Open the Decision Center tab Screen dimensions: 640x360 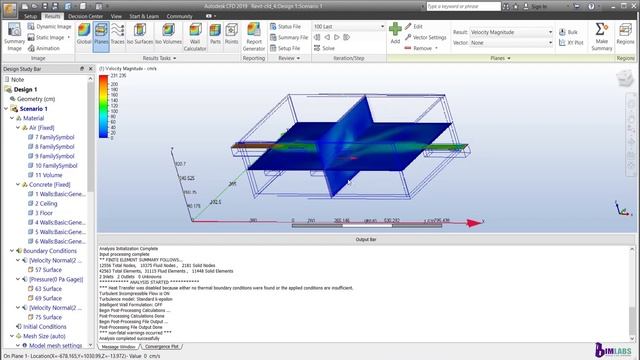click(85, 16)
